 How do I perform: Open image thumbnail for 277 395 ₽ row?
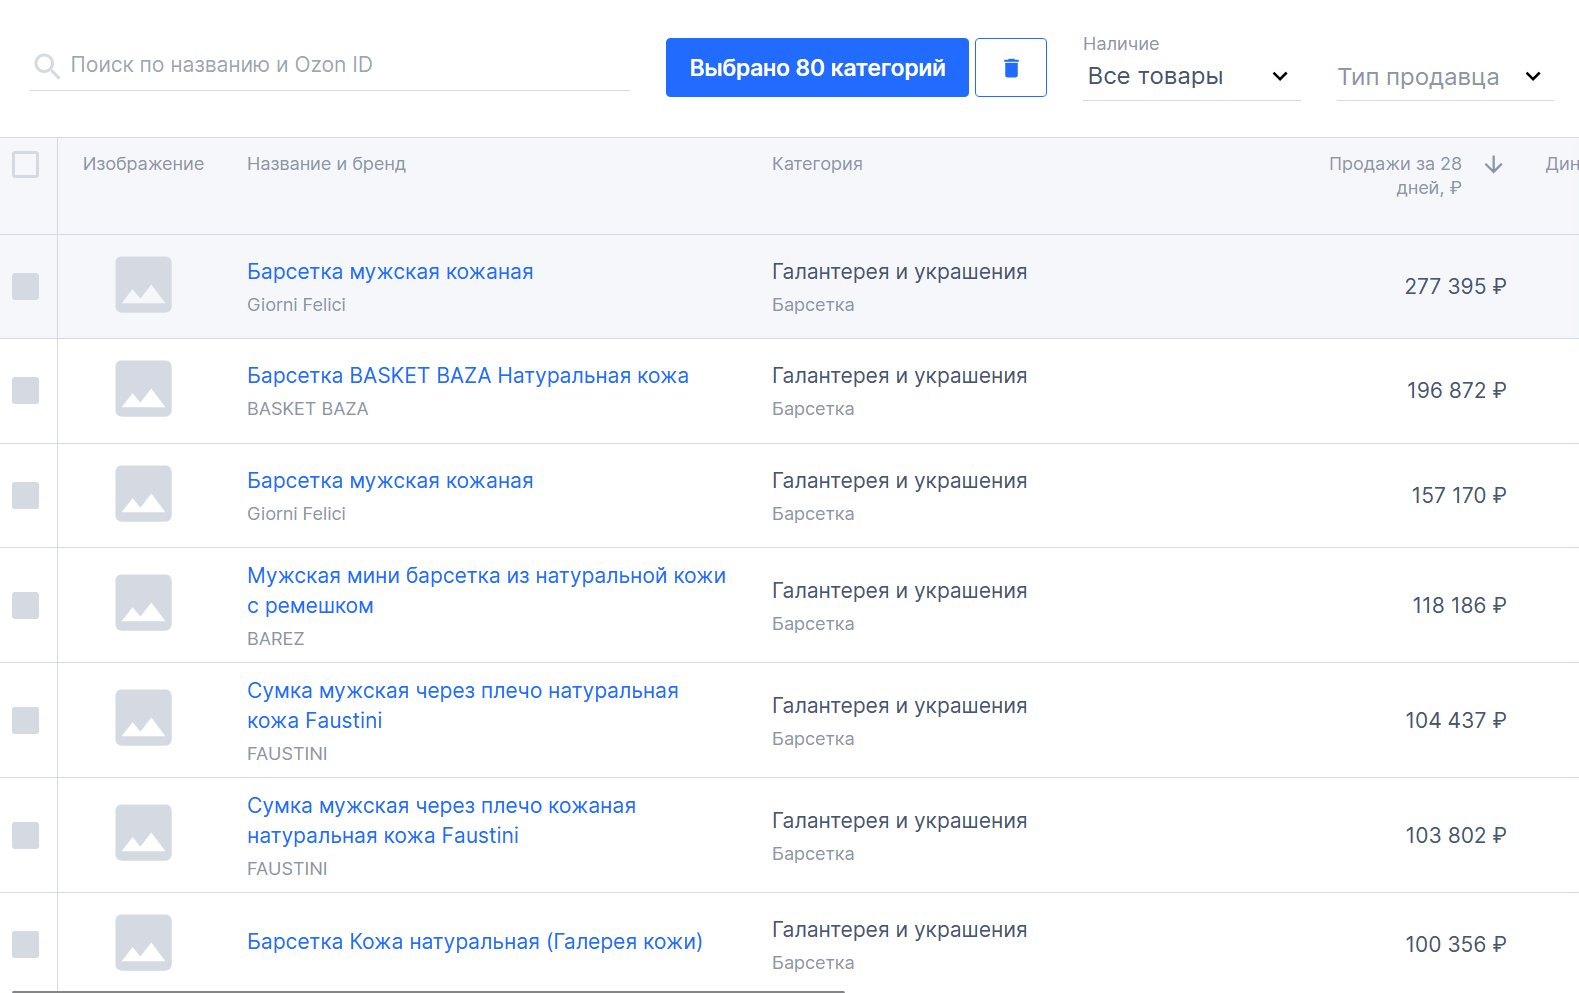click(x=143, y=285)
